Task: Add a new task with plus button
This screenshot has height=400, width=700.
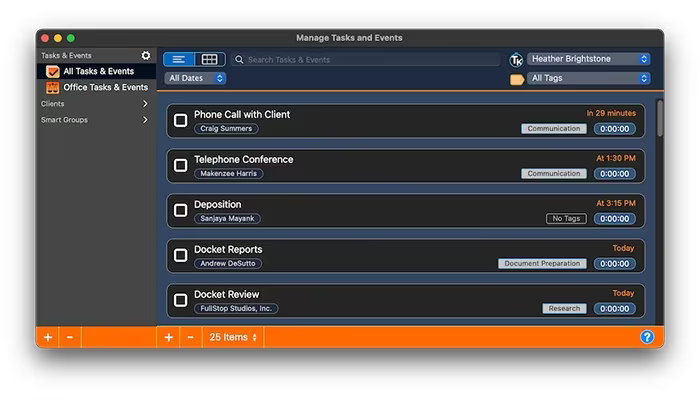Action: [x=168, y=338]
